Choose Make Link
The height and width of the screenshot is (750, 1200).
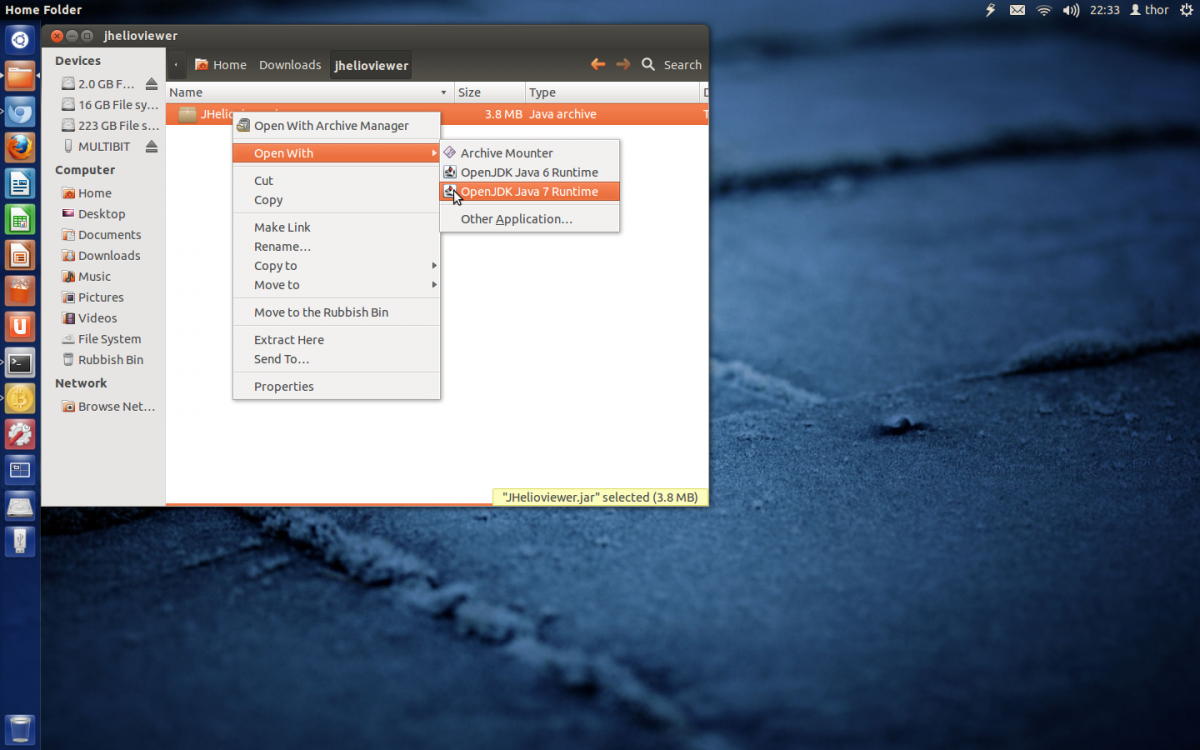pyautogui.click(x=336, y=227)
